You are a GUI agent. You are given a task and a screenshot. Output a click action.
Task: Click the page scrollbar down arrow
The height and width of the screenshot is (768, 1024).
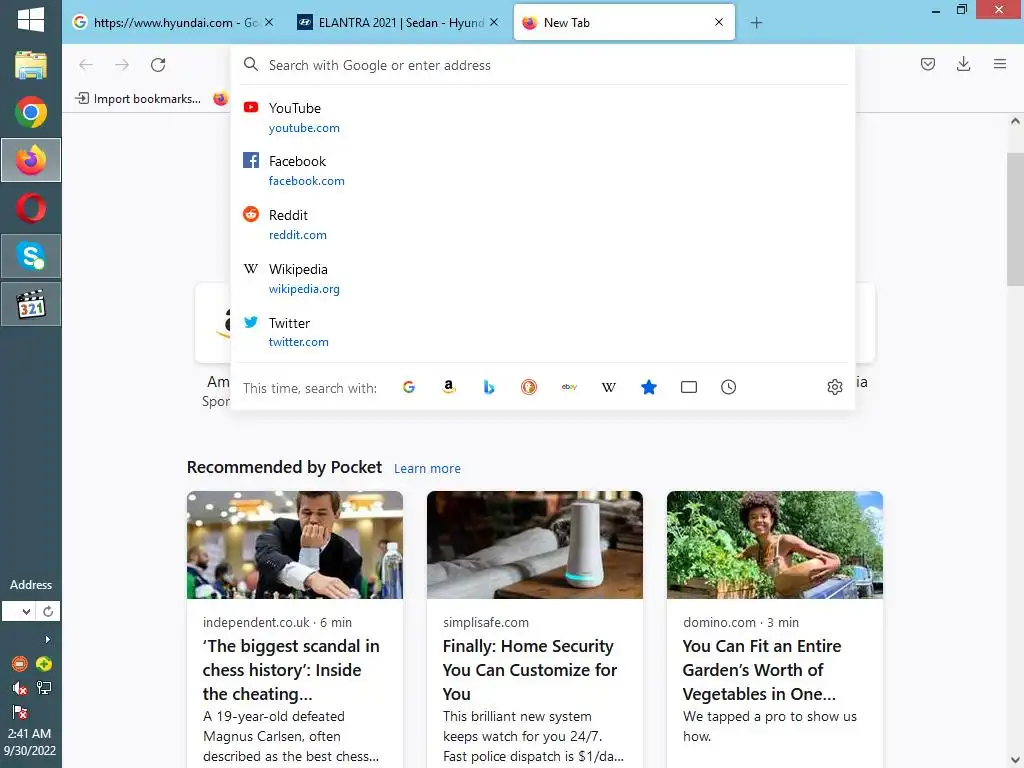point(1015,760)
